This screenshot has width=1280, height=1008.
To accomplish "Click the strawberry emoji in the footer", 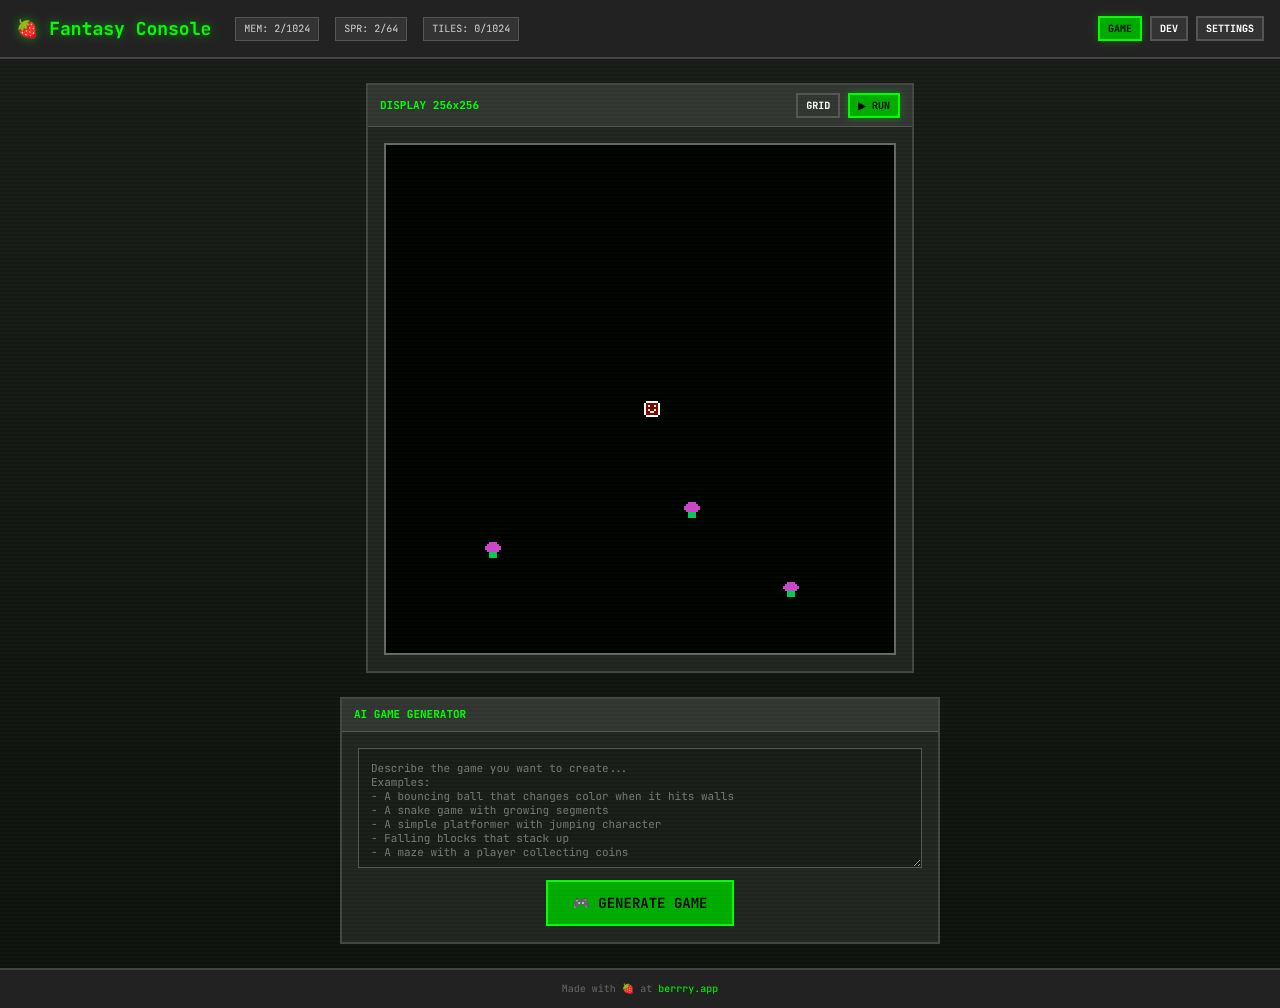I will tap(628, 989).
